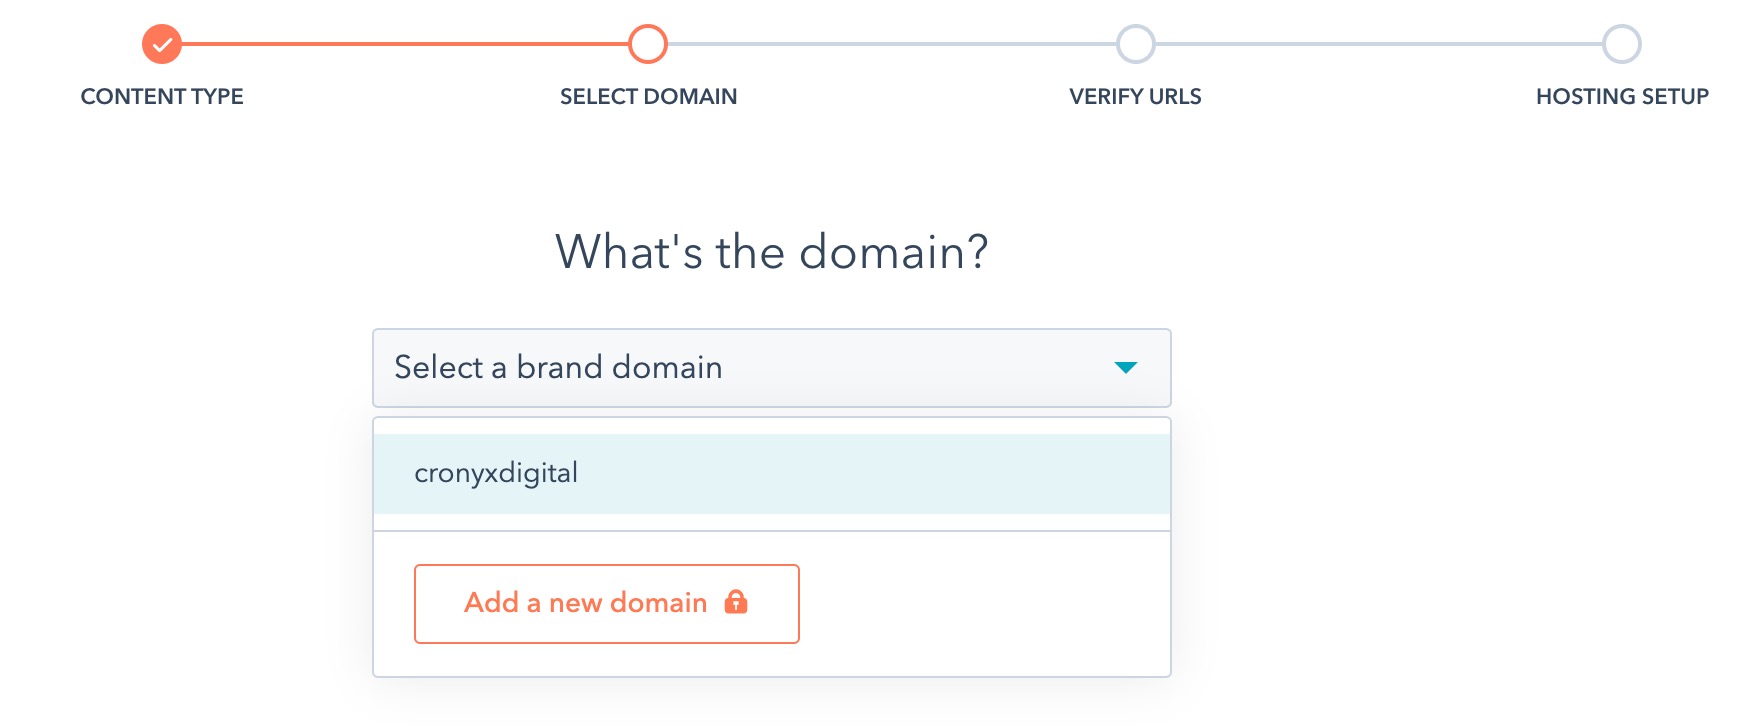This screenshot has height=726, width=1762.
Task: Jump to the VERIFY URLS step label
Action: pos(1135,97)
